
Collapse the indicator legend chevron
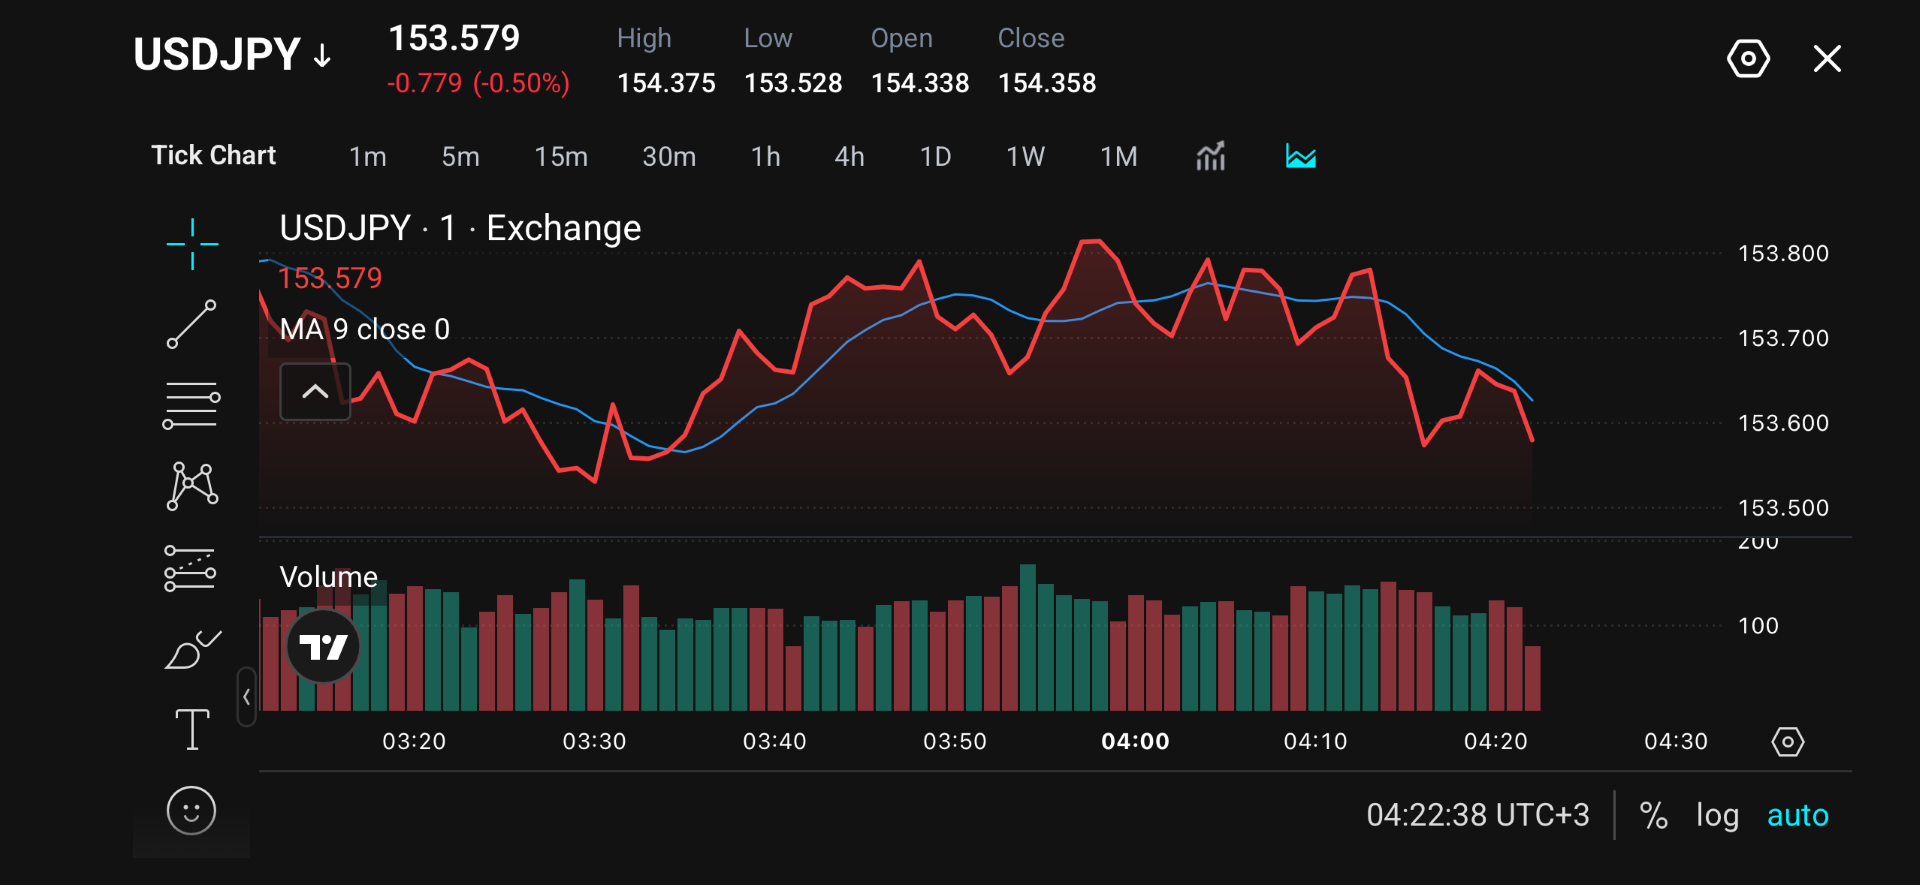click(315, 392)
